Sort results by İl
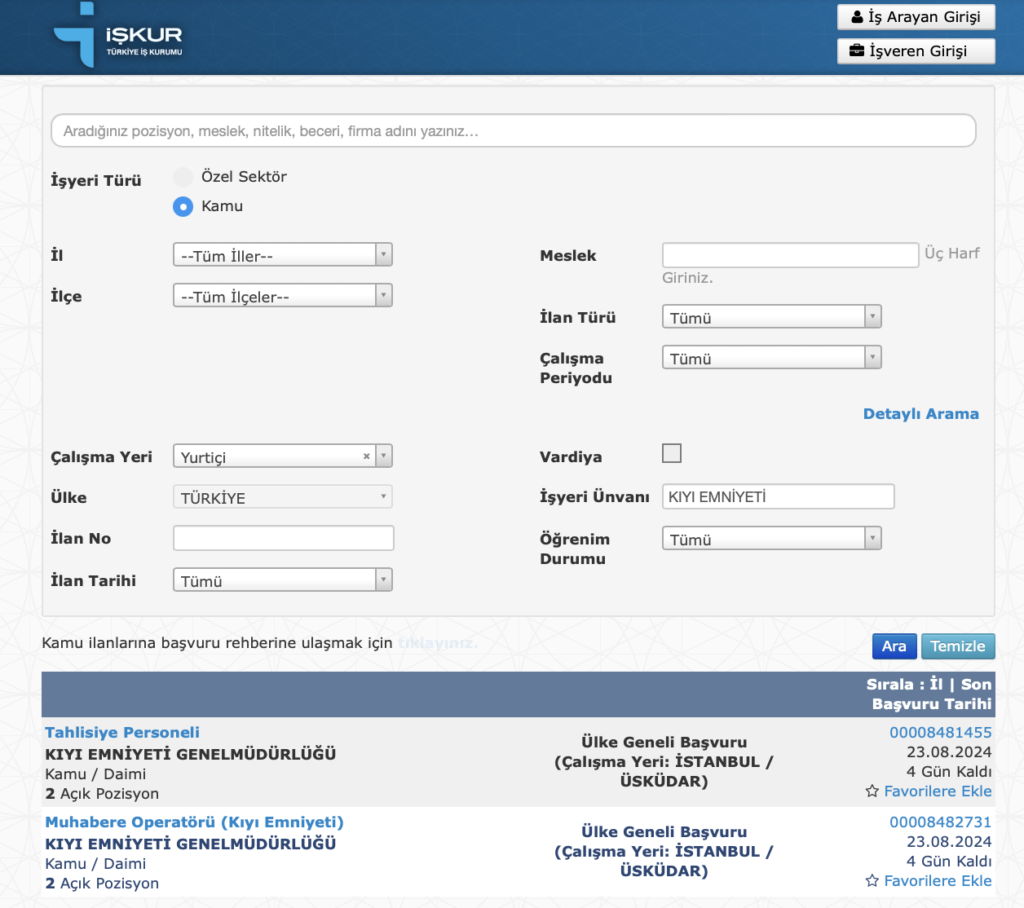Viewport: 1024px width, 908px height. tap(936, 684)
